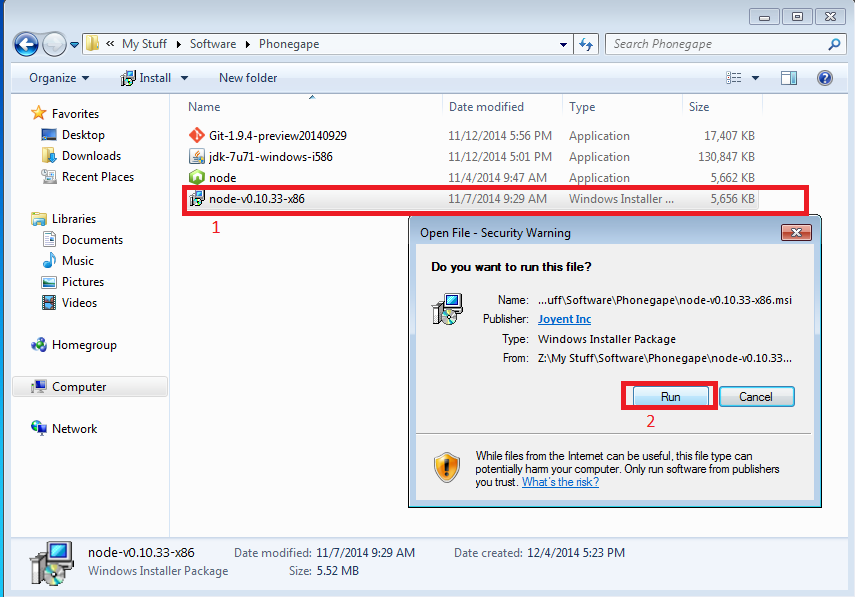The width and height of the screenshot is (855, 597).
Task: Open the Install dropdown arrow
Action: [x=184, y=79]
